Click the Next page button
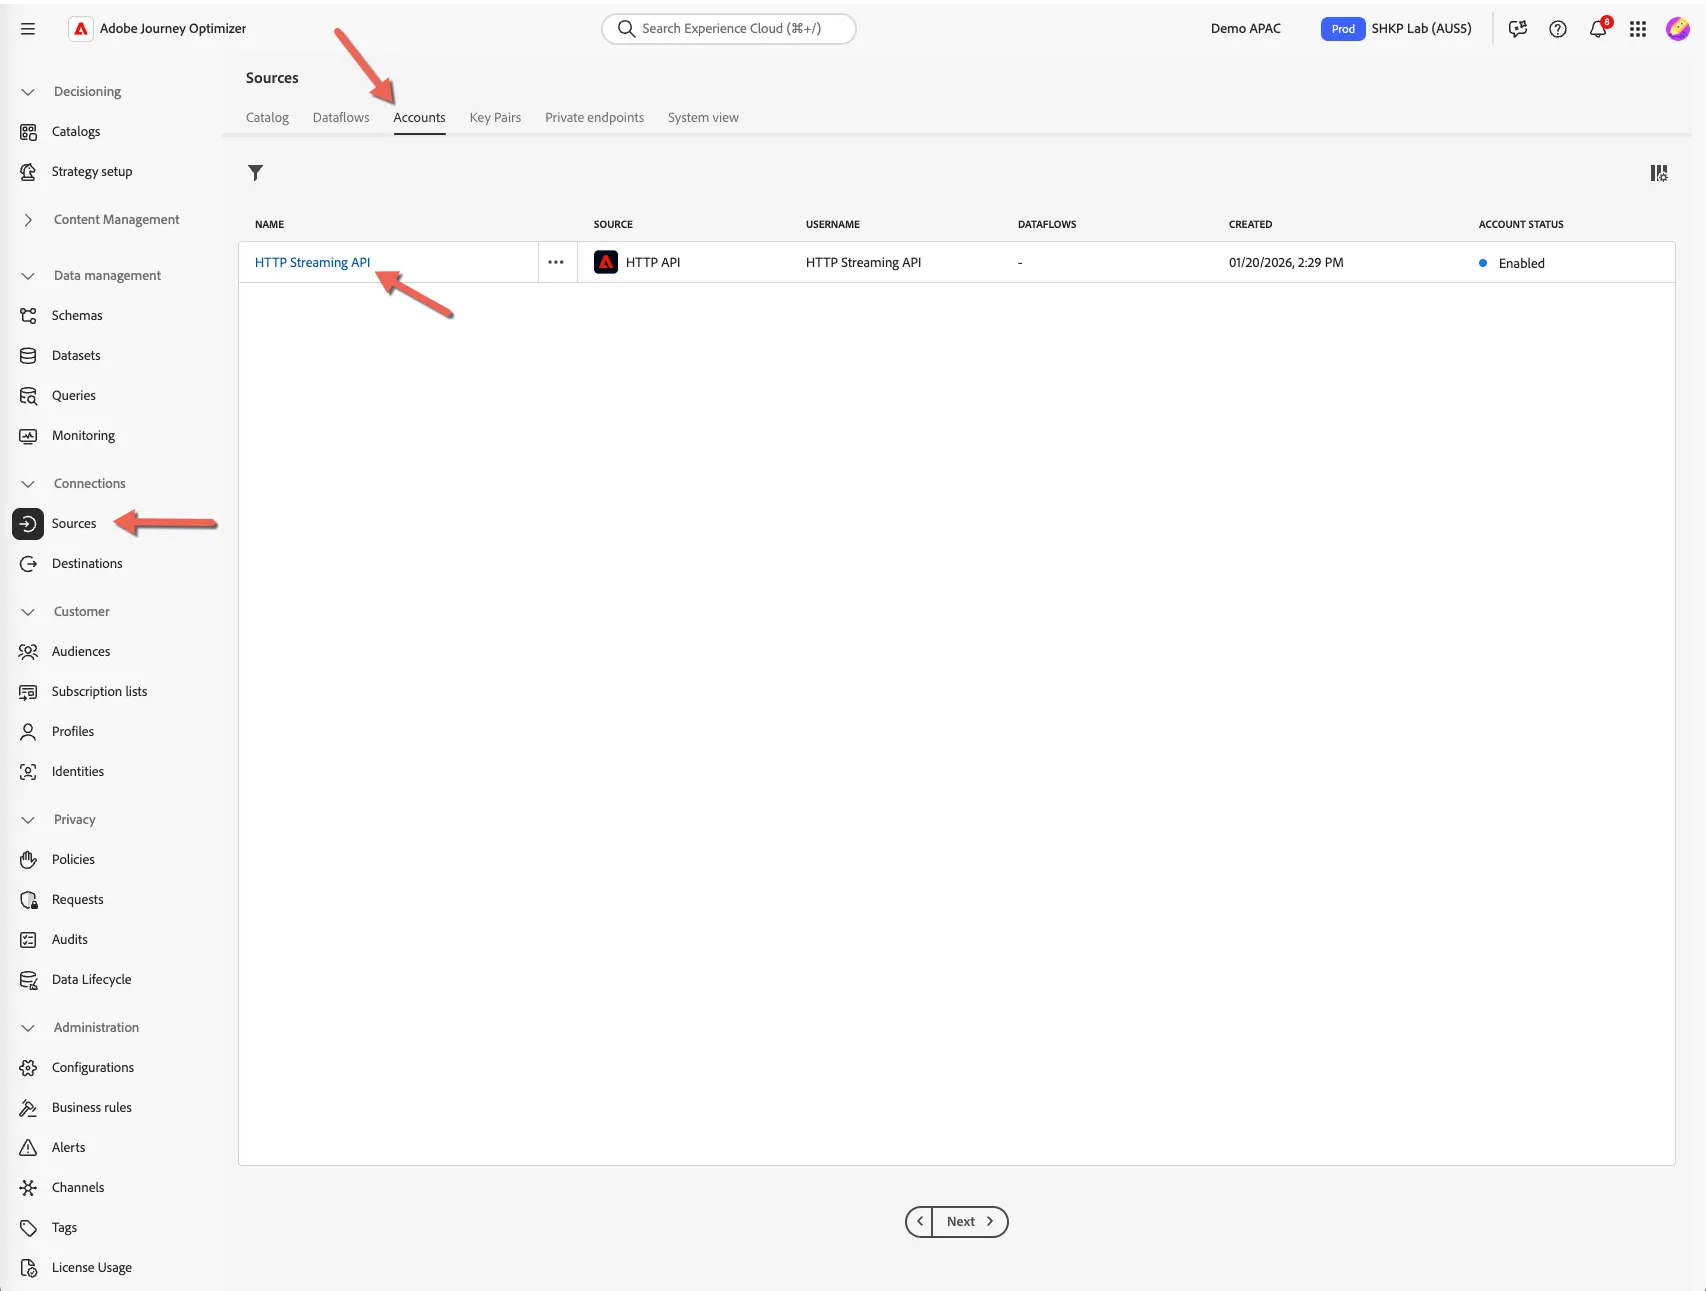The height and width of the screenshot is (1291, 1706). click(x=970, y=1221)
